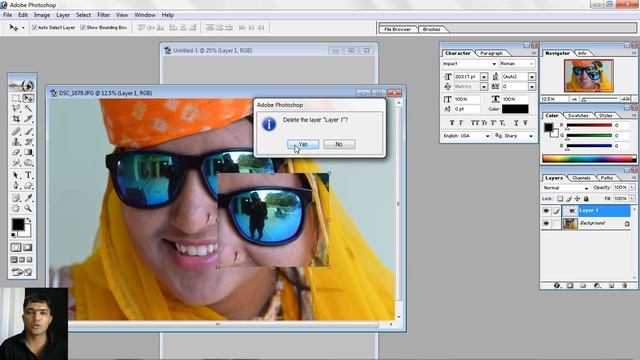Open the leading (Auto) dropdown arrow
The height and width of the screenshot is (360, 640).
[x=531, y=77]
